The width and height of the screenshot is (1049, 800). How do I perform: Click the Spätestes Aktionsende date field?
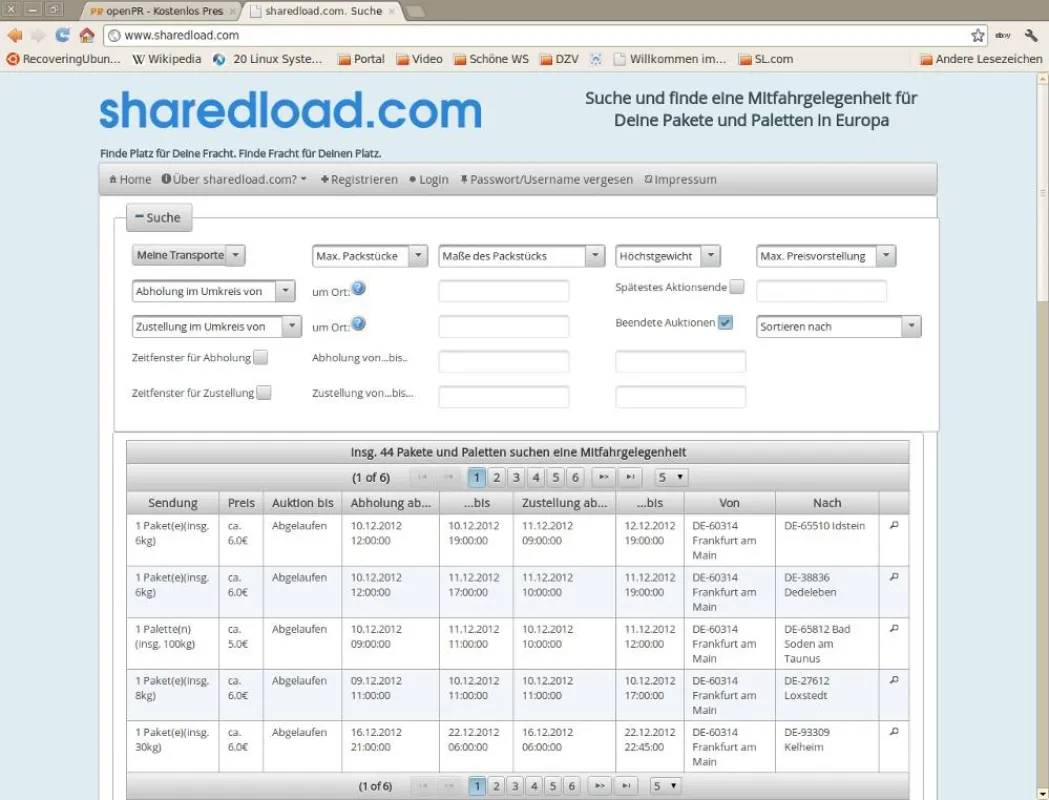pos(821,291)
